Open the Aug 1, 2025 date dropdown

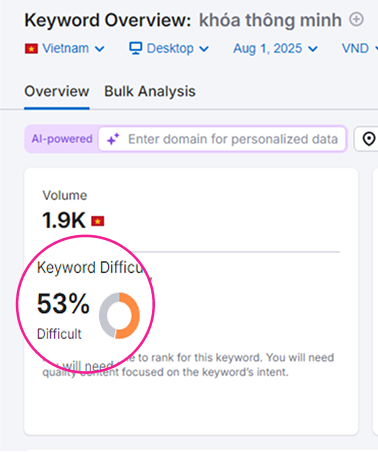click(275, 49)
